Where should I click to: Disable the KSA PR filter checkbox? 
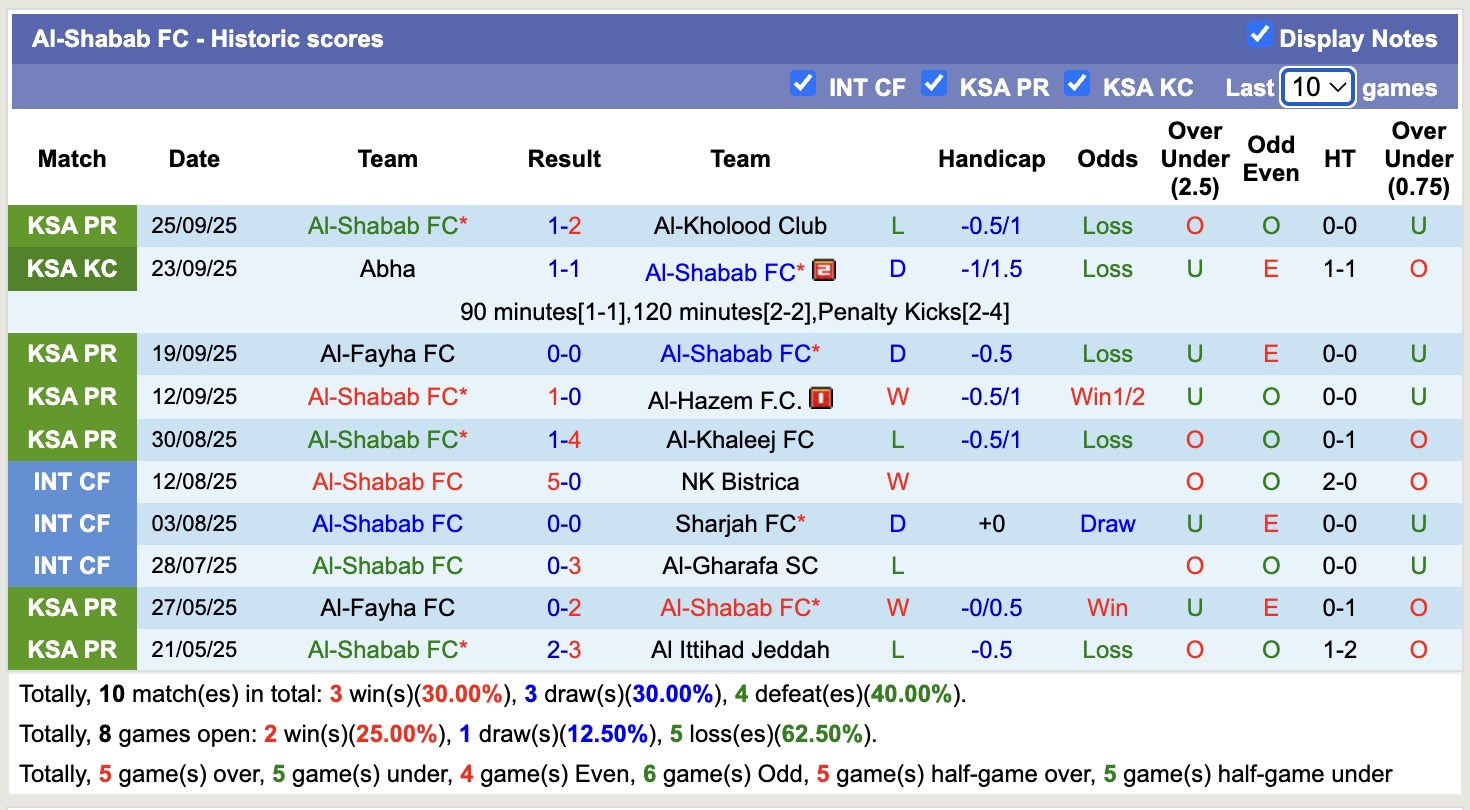[x=934, y=83]
